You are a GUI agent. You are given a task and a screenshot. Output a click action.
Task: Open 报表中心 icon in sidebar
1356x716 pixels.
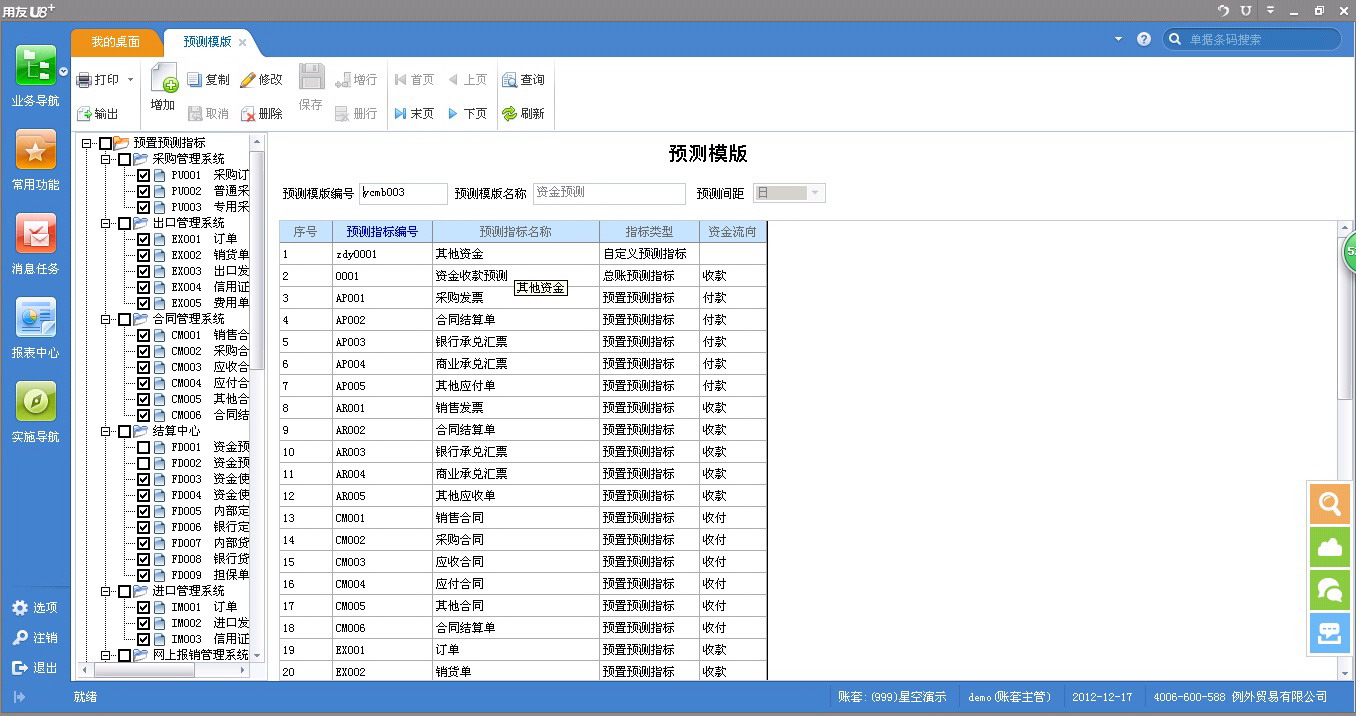click(35, 318)
